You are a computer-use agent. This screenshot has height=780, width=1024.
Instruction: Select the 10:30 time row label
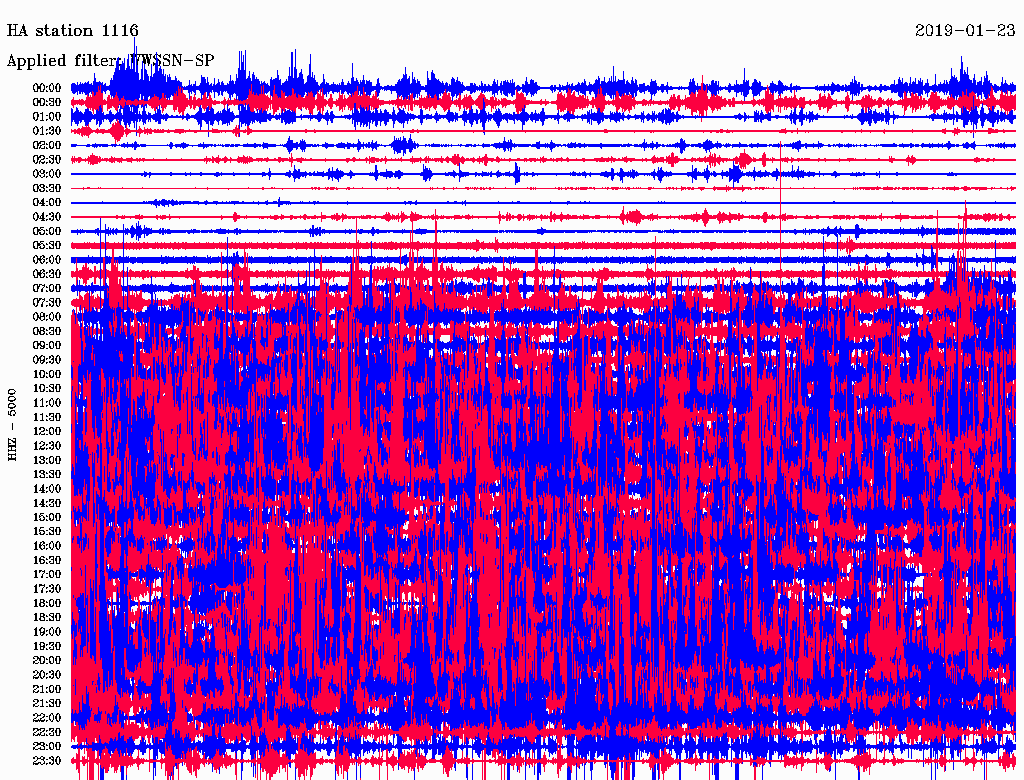47,389
